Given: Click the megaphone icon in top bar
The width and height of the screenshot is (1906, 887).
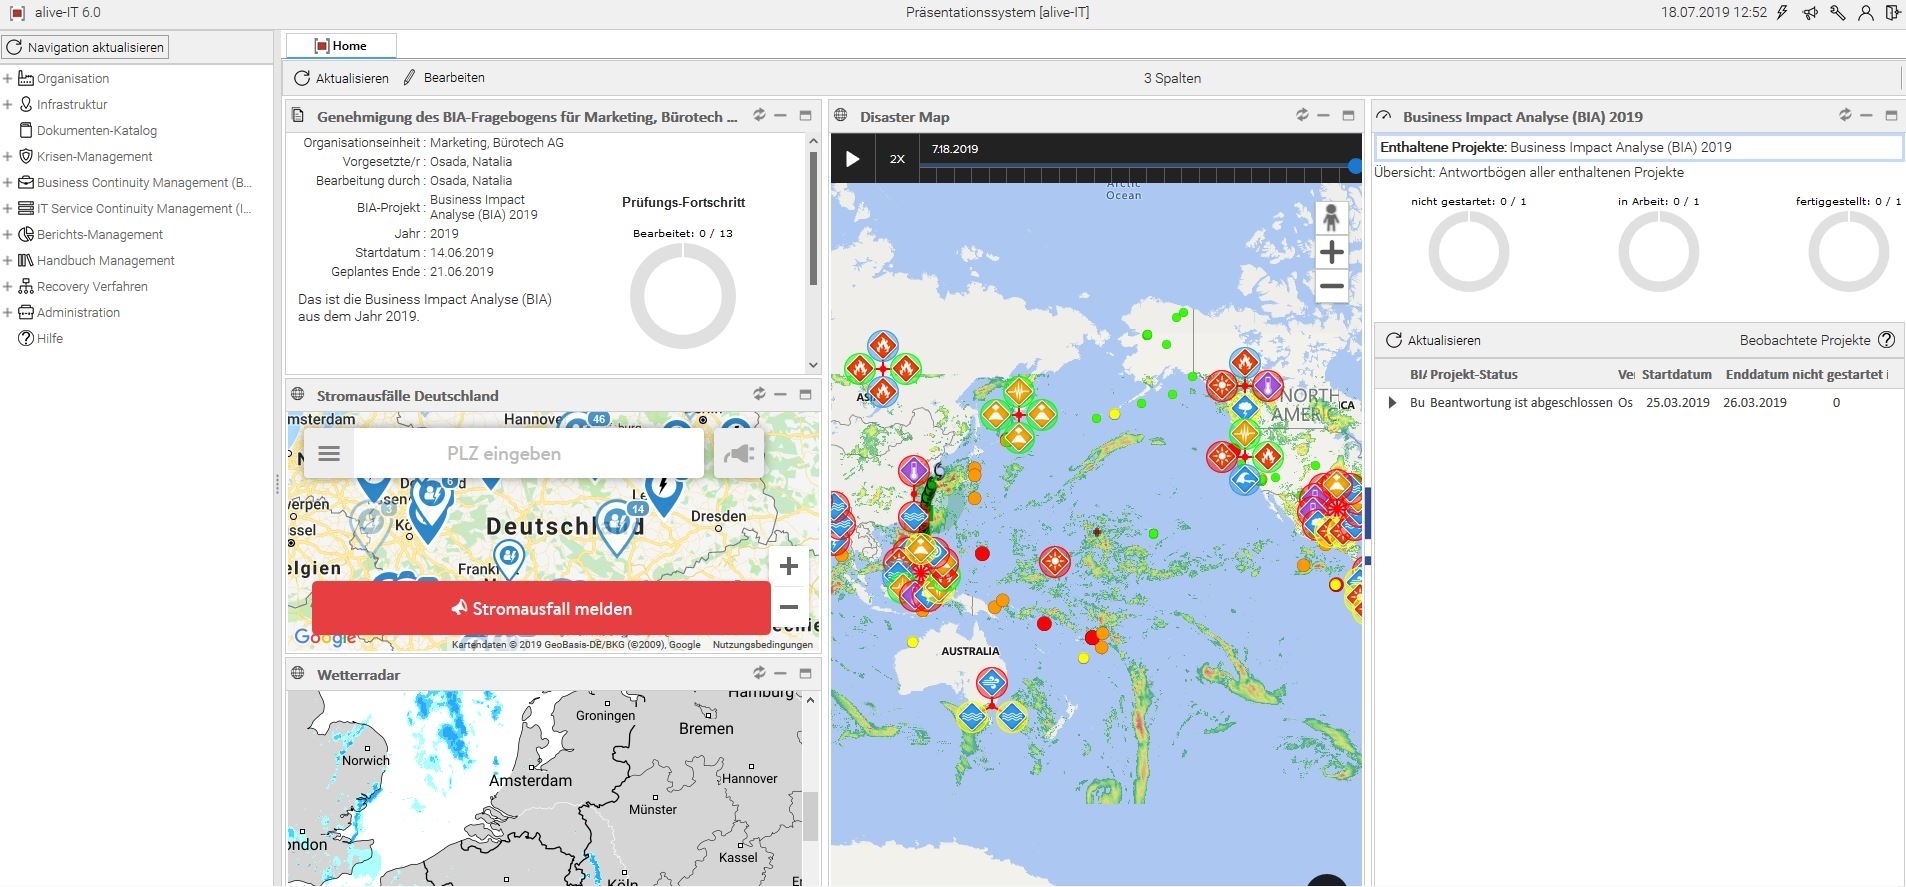Looking at the screenshot, I should [1811, 13].
